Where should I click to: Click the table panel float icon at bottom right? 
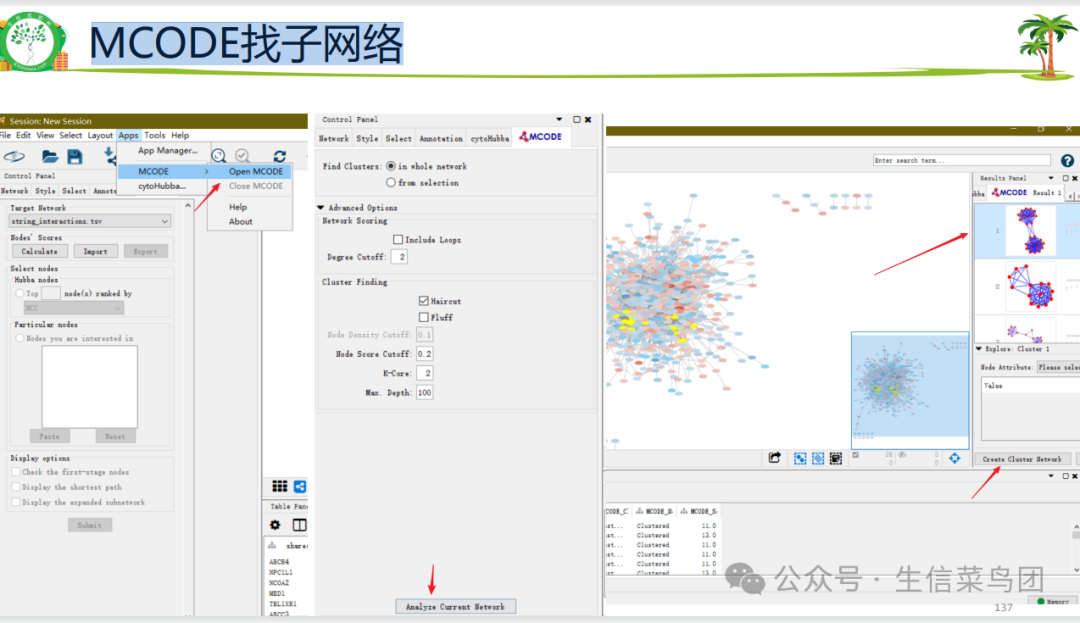1065,476
